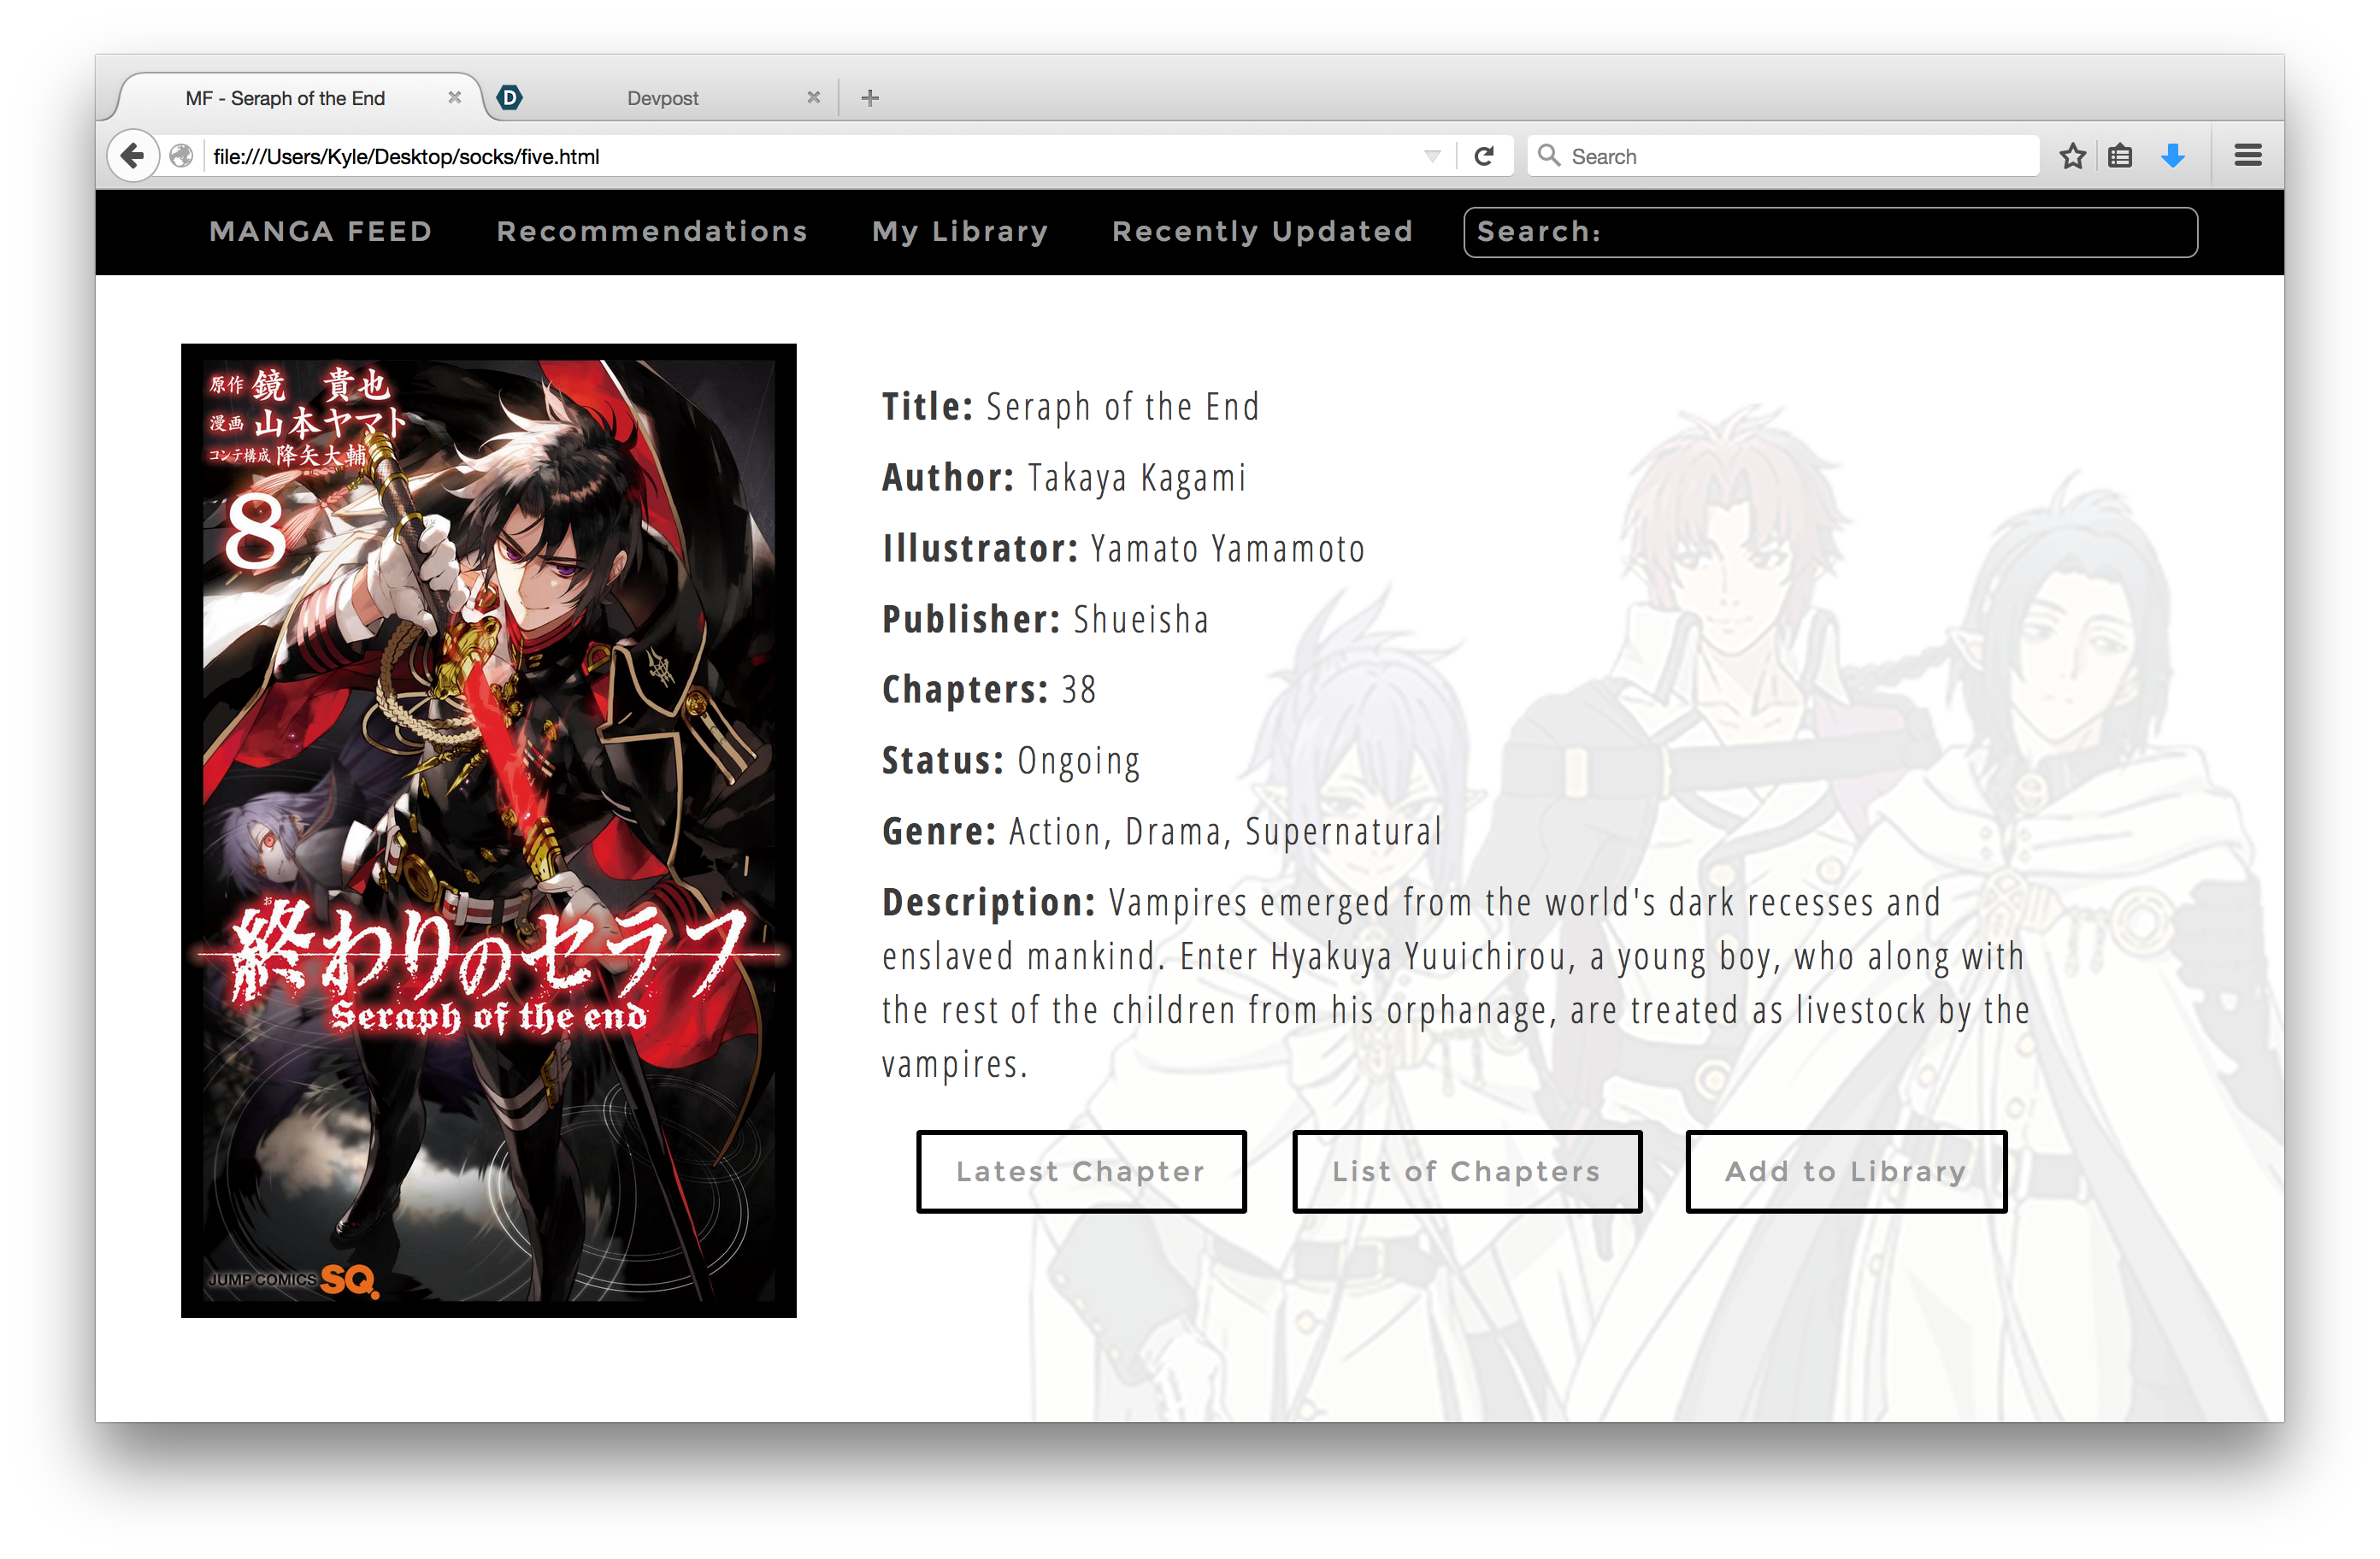
Task: Click the MANGA FEED home link
Action: pos(321,231)
